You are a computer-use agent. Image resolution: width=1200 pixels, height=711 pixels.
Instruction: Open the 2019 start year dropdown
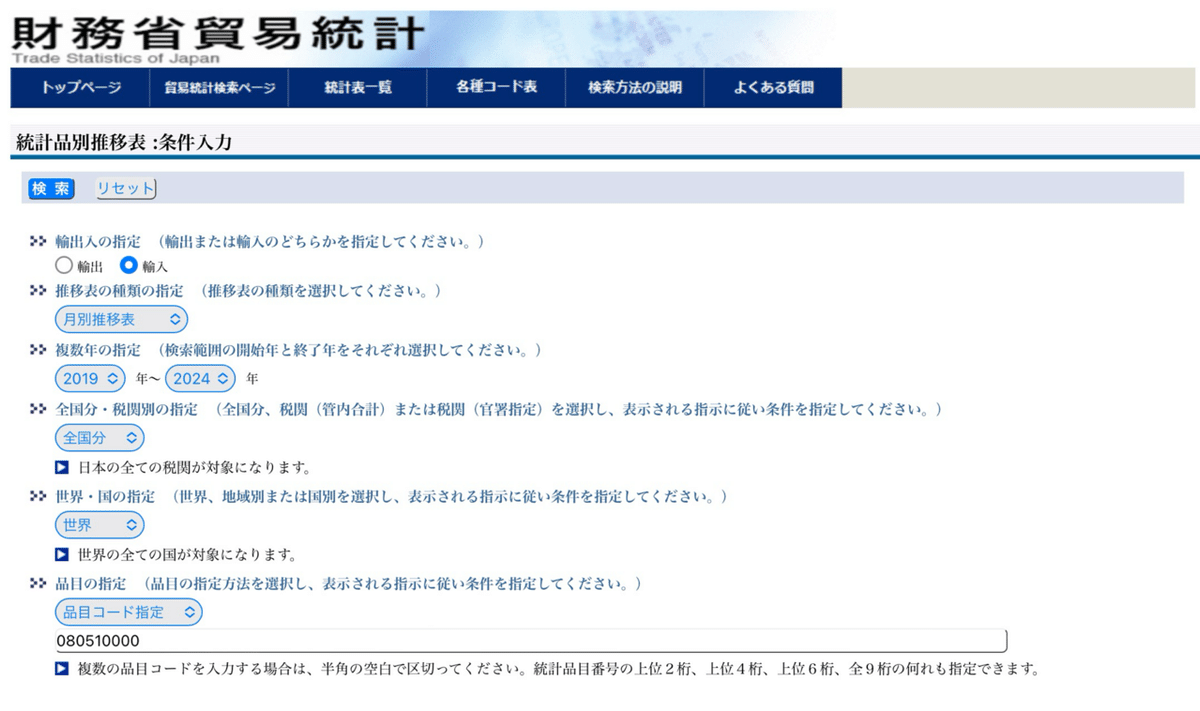(x=90, y=379)
